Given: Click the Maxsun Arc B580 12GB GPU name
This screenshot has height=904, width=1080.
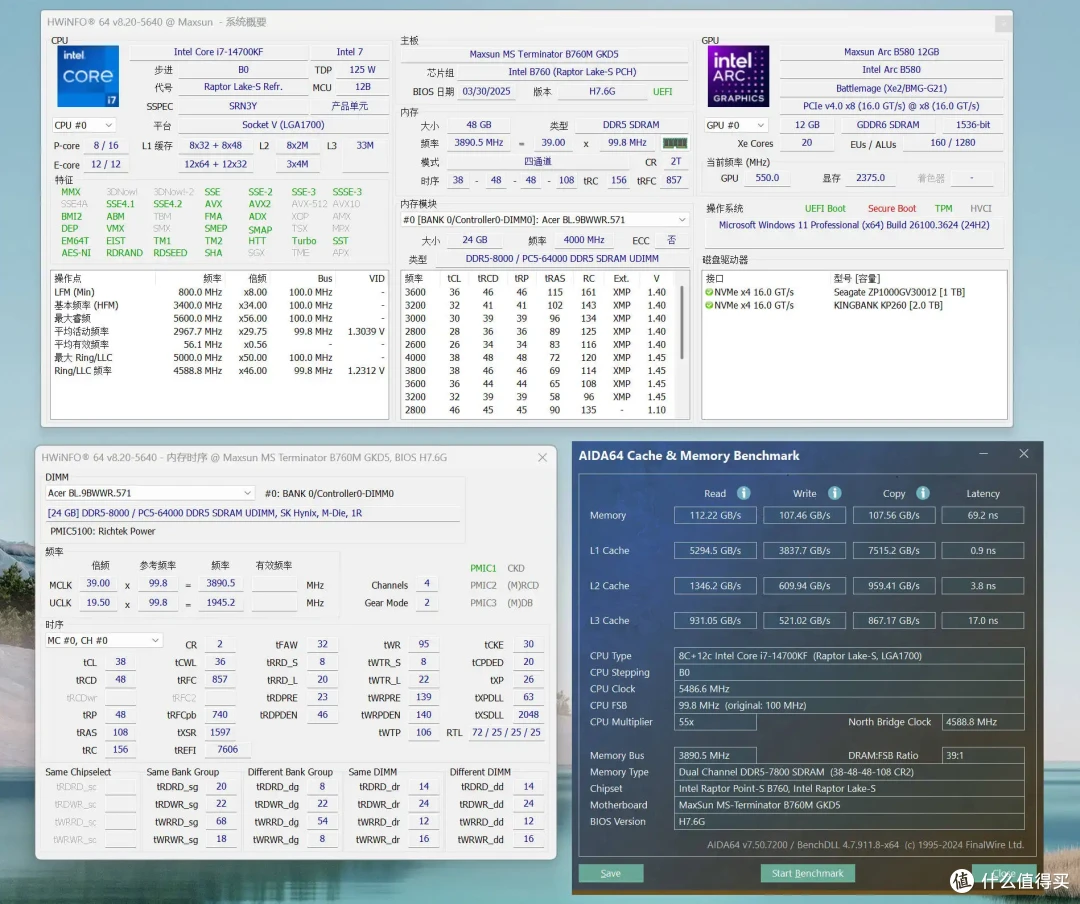Looking at the screenshot, I should click(891, 52).
